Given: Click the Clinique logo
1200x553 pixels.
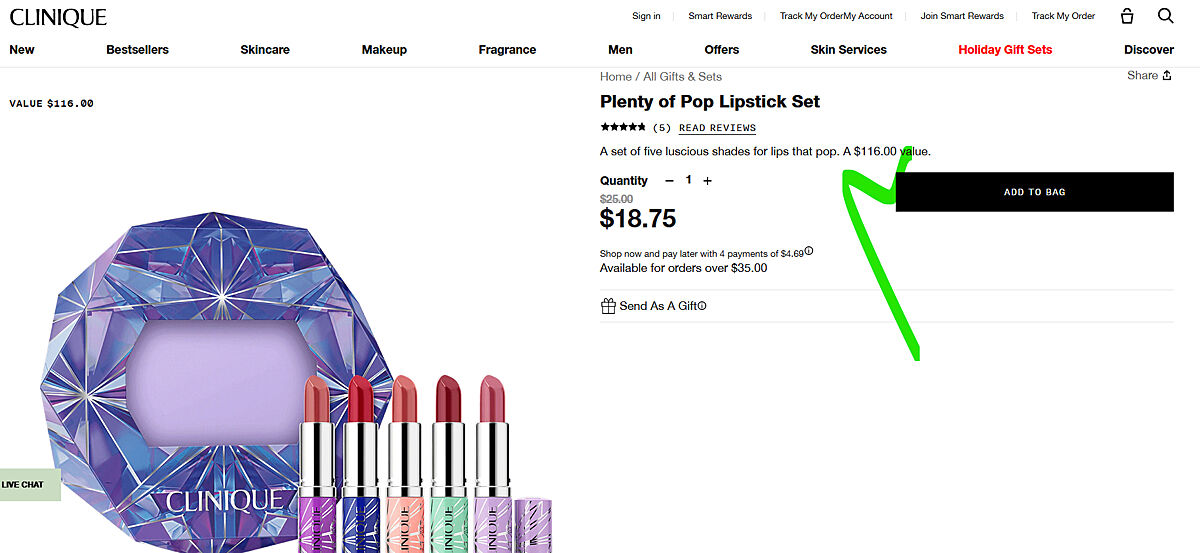Looking at the screenshot, I should 58,17.
